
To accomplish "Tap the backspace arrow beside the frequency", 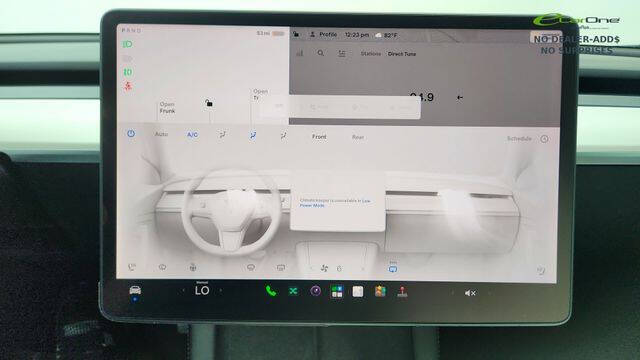I will pos(460,98).
